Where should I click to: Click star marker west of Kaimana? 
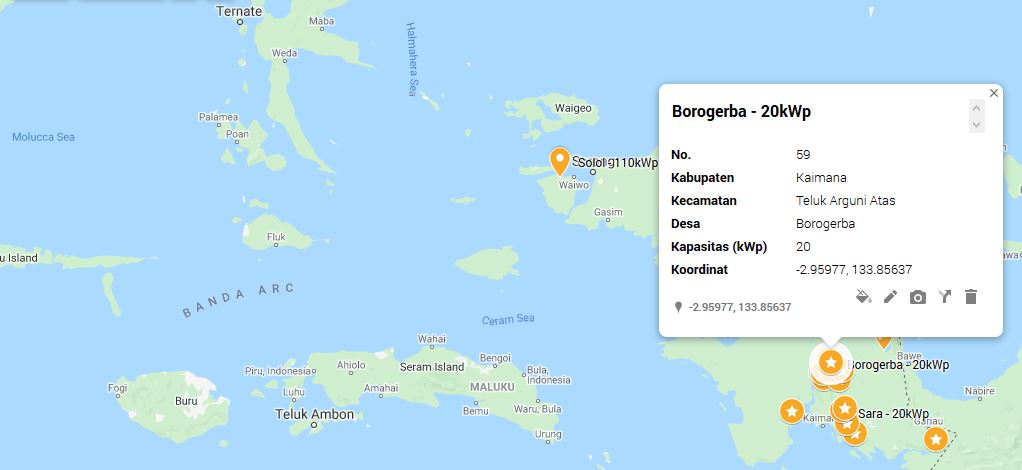[792, 411]
